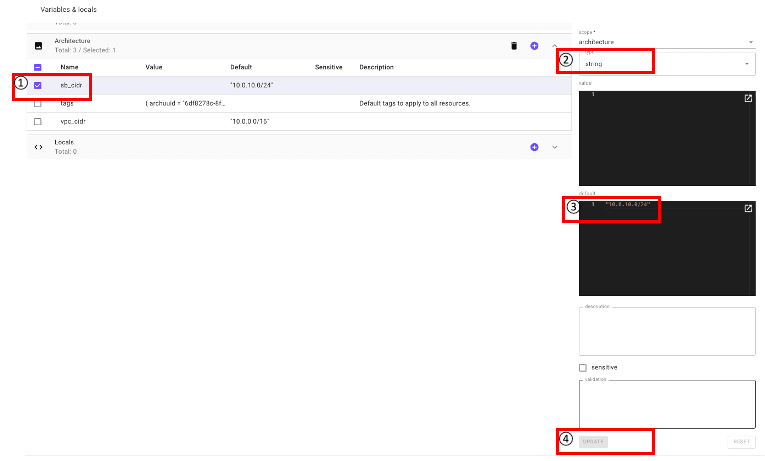Add a new Architecture variable
This screenshot has height=461, width=765.
(x=534, y=46)
